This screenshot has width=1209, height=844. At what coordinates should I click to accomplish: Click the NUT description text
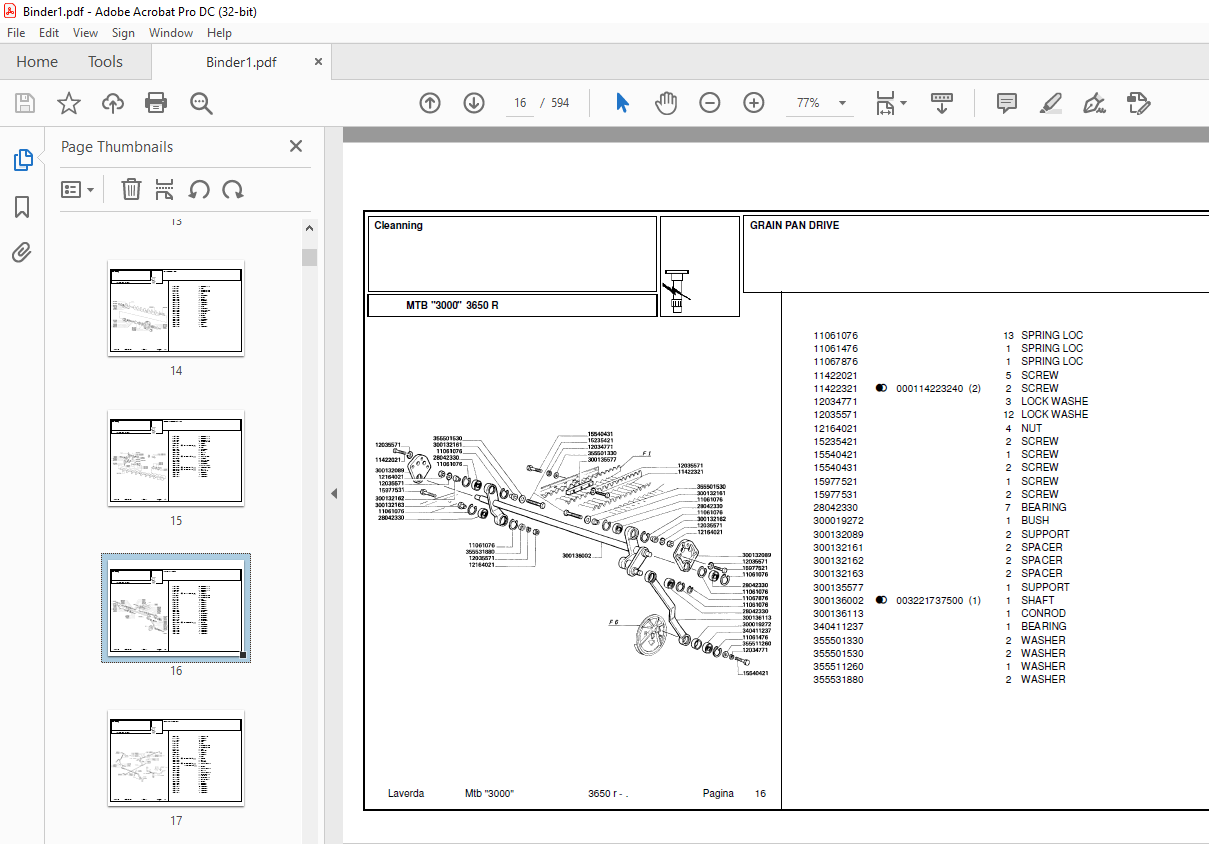coord(1031,429)
